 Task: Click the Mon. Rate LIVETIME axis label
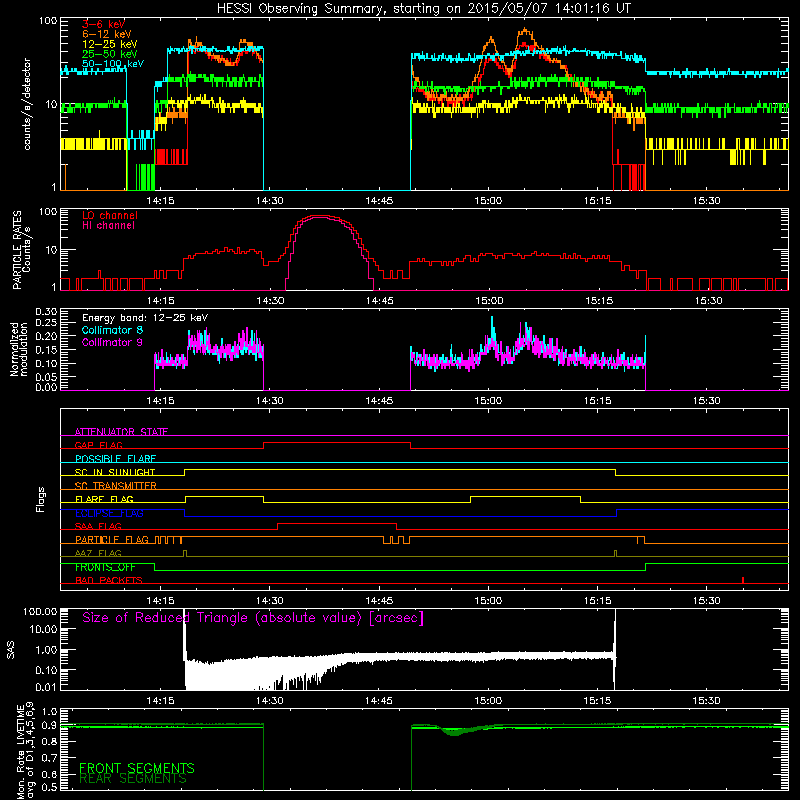point(26,750)
